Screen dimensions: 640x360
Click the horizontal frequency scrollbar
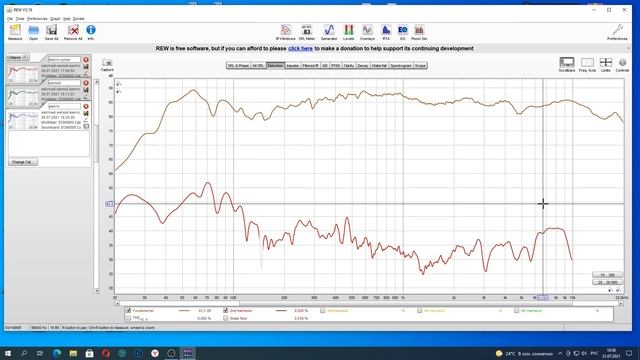[x=369, y=303]
